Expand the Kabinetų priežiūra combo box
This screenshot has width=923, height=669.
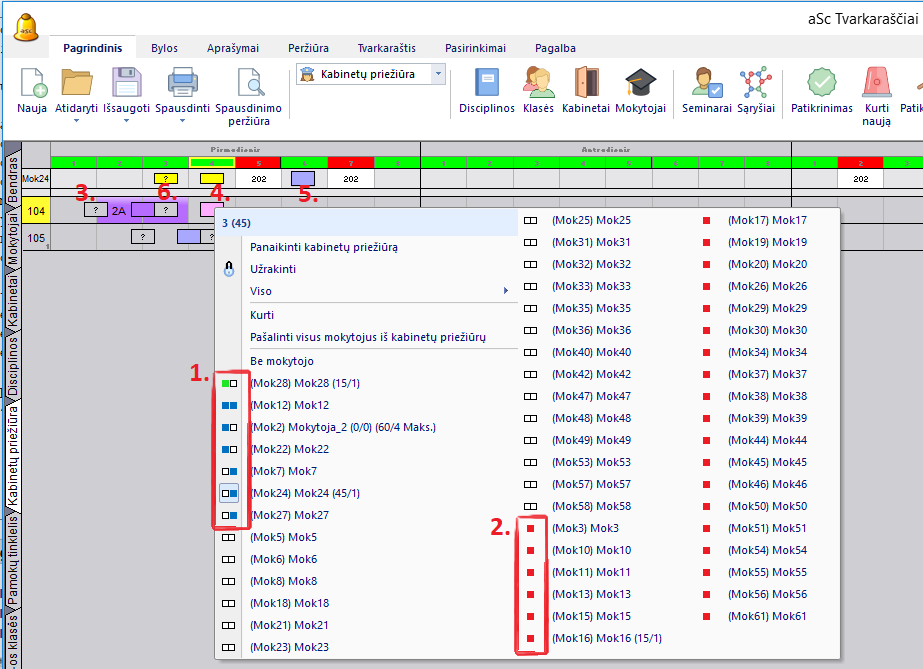click(x=437, y=74)
